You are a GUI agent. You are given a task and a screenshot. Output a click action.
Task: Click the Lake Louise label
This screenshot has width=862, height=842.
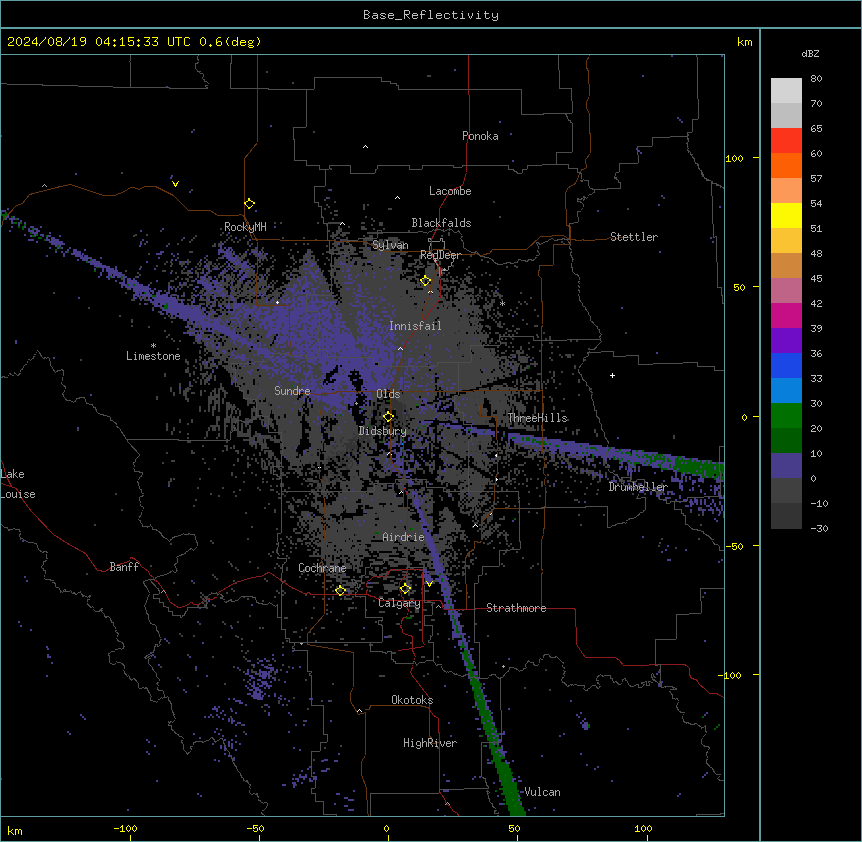[18, 484]
